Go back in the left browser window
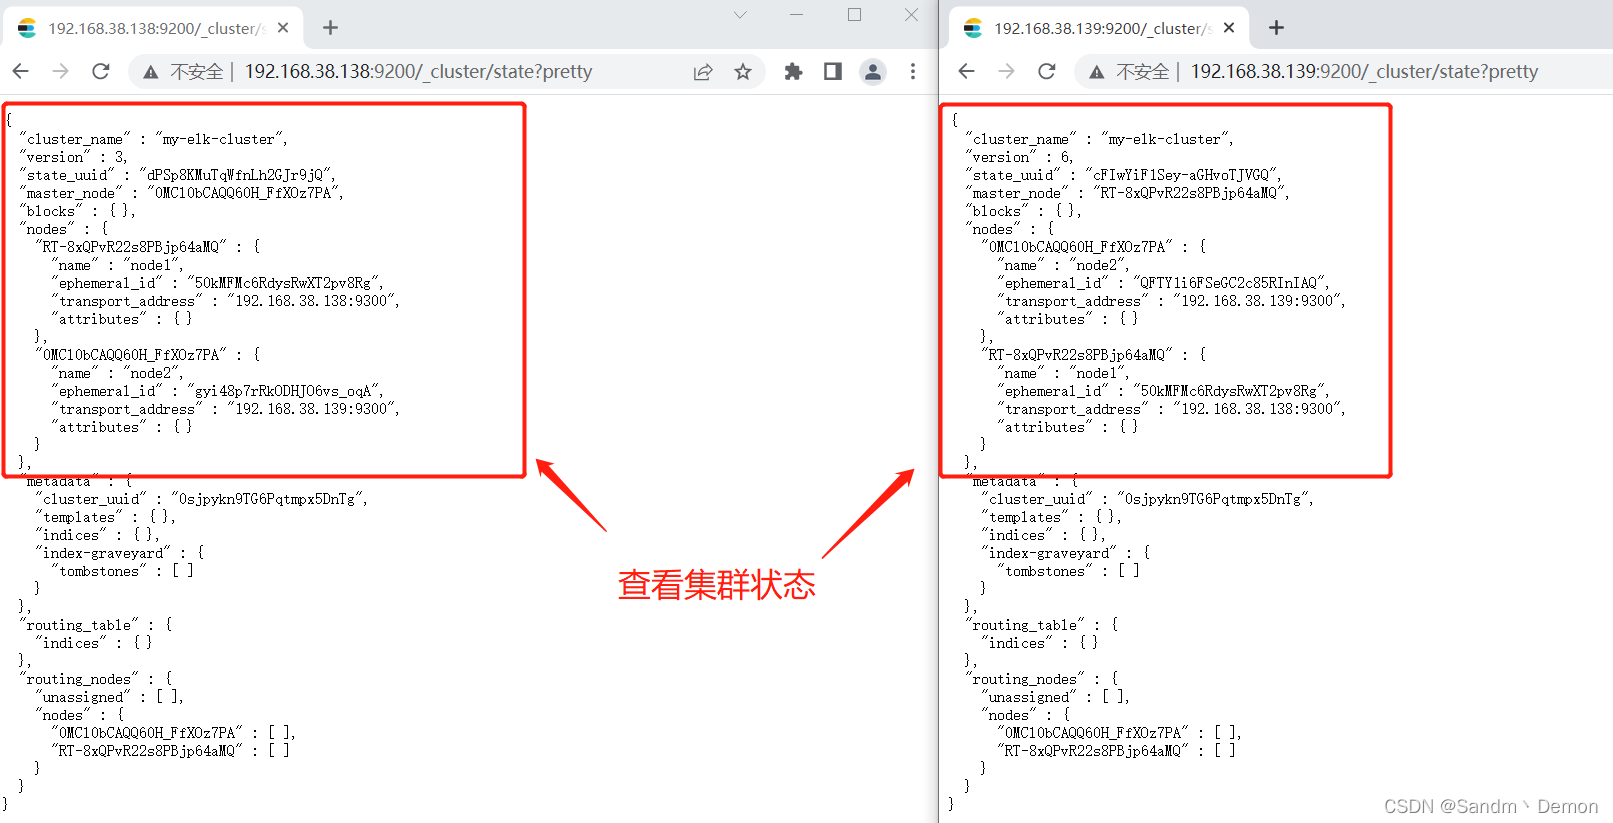1613x823 pixels. click(x=21, y=71)
